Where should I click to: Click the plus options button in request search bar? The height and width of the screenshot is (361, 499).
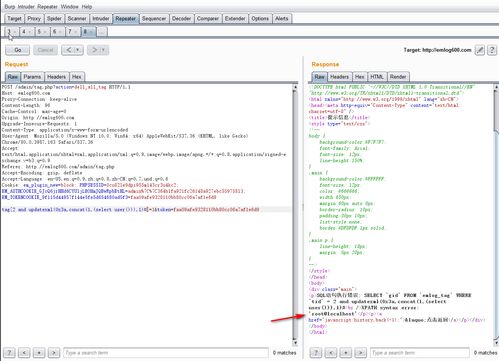(x=39, y=352)
